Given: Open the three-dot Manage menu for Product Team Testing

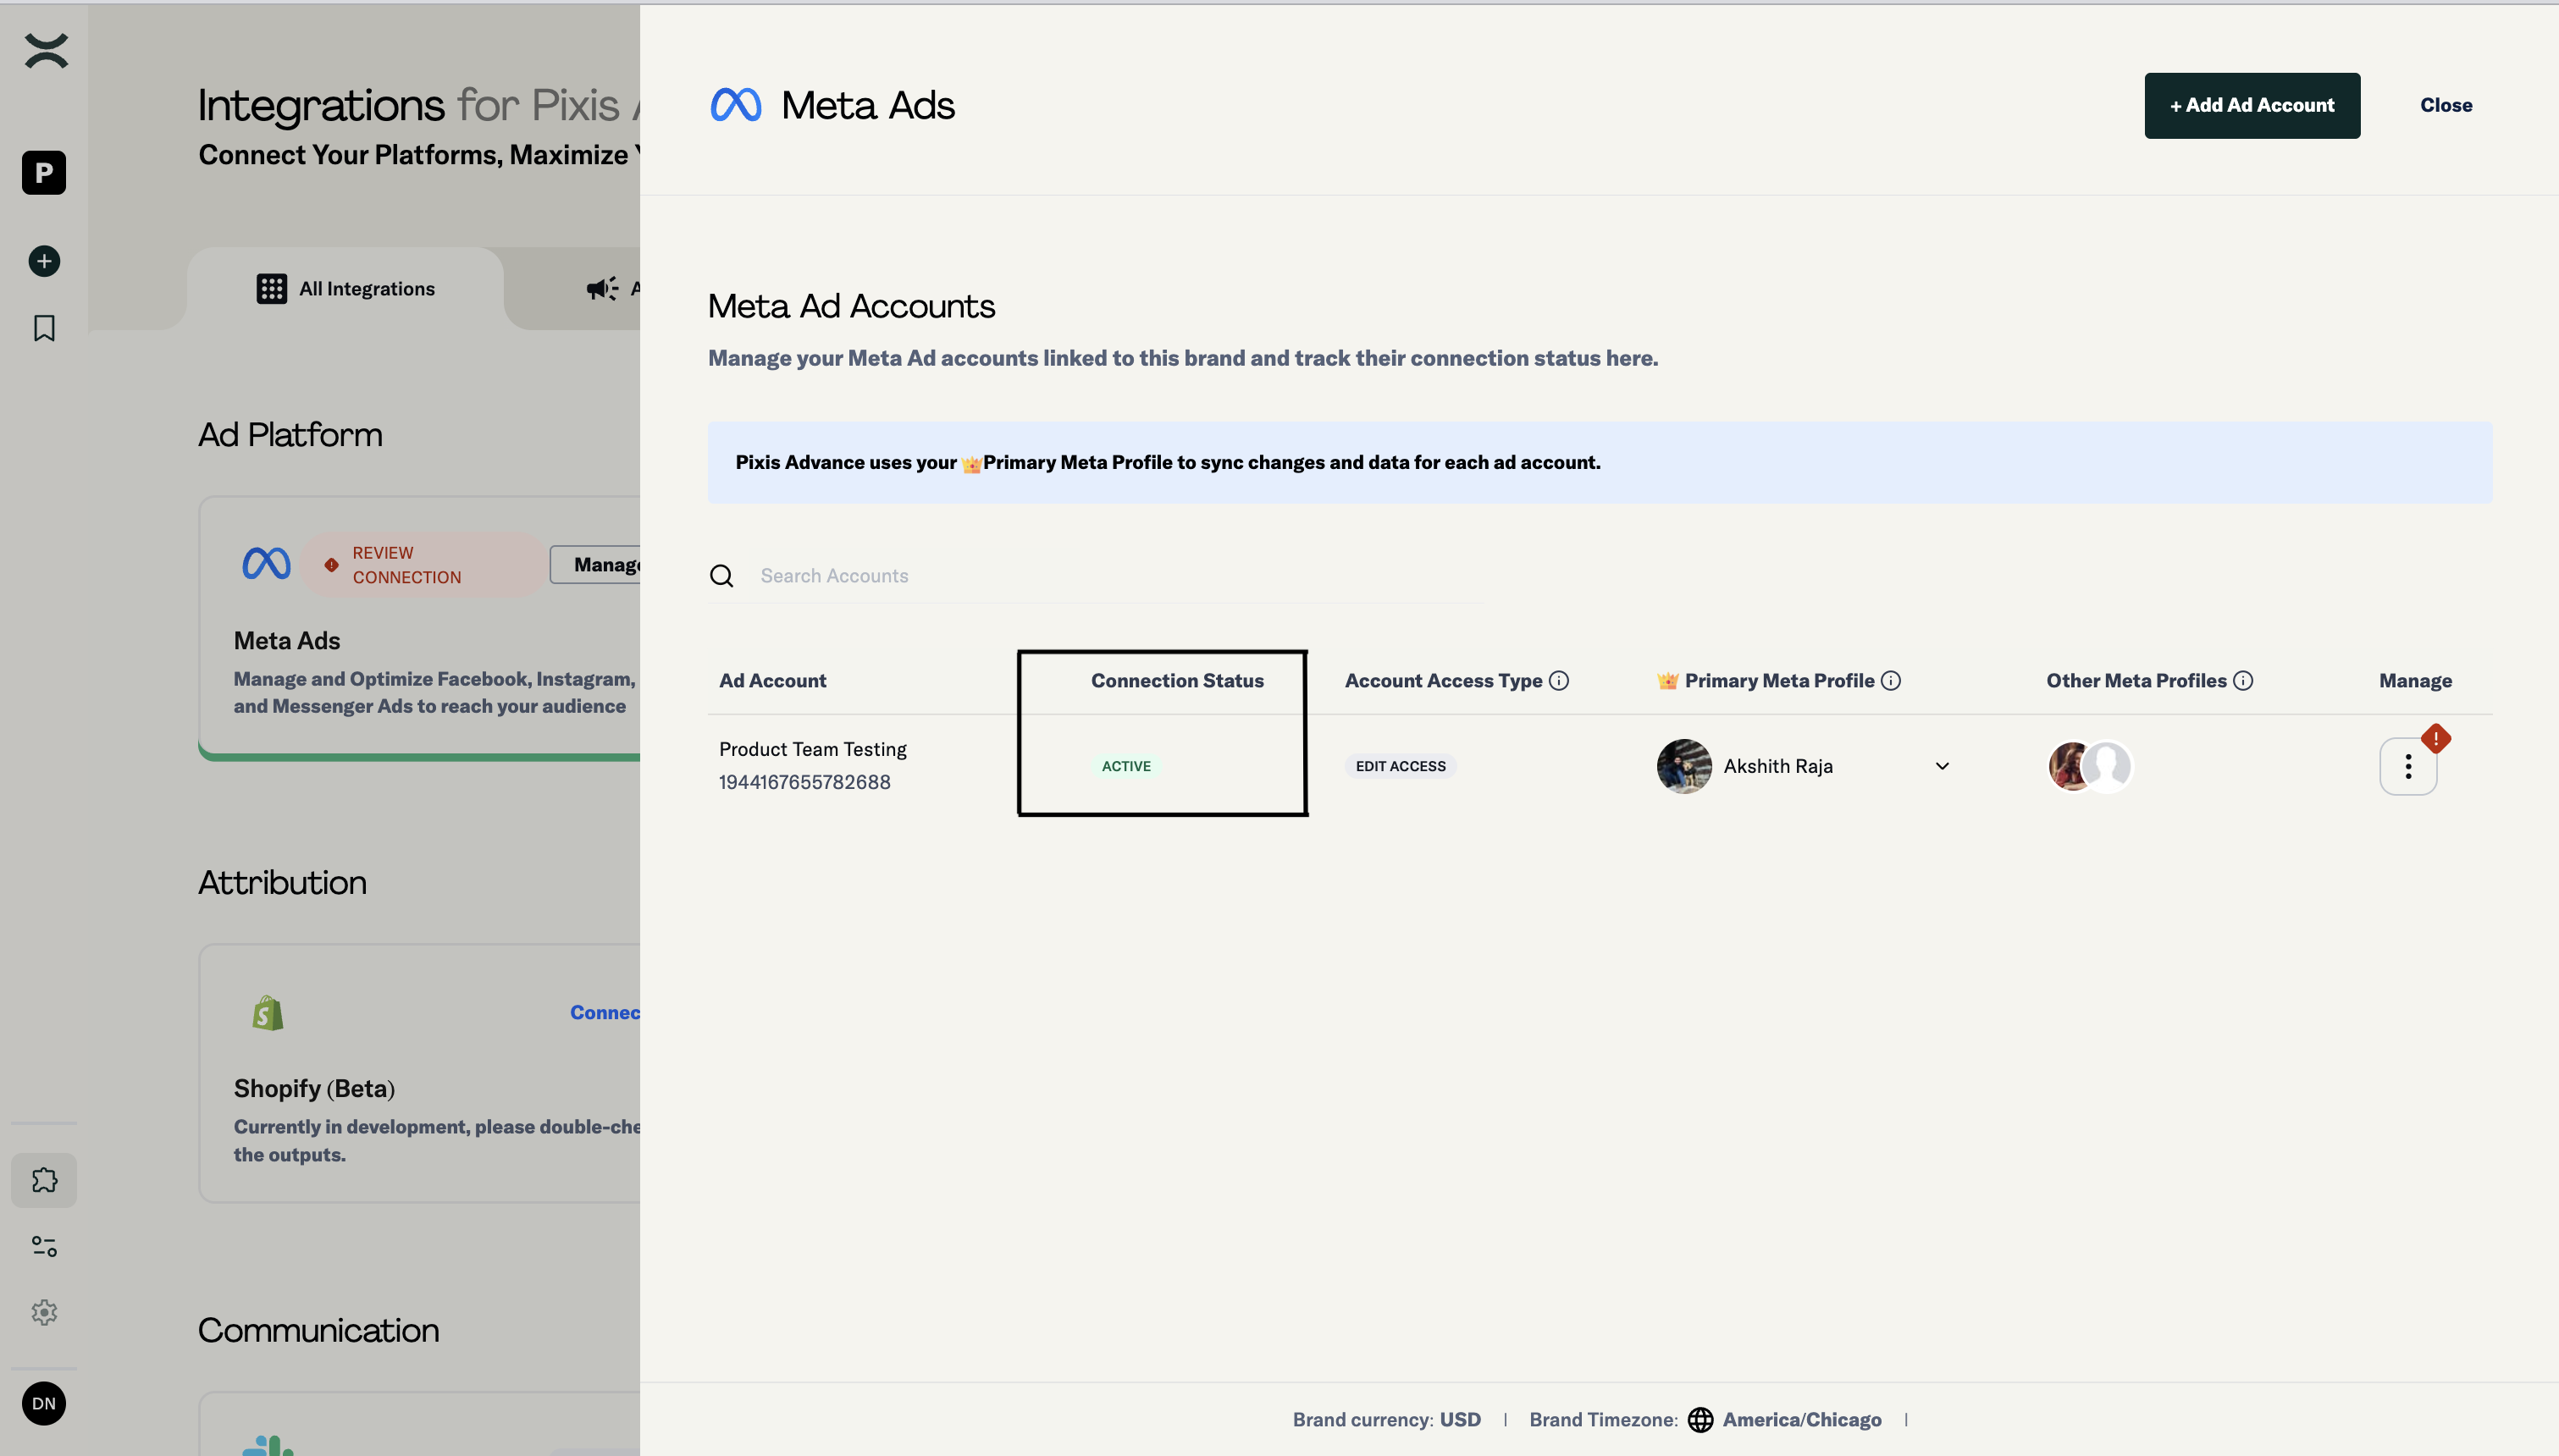Looking at the screenshot, I should pyautogui.click(x=2408, y=765).
